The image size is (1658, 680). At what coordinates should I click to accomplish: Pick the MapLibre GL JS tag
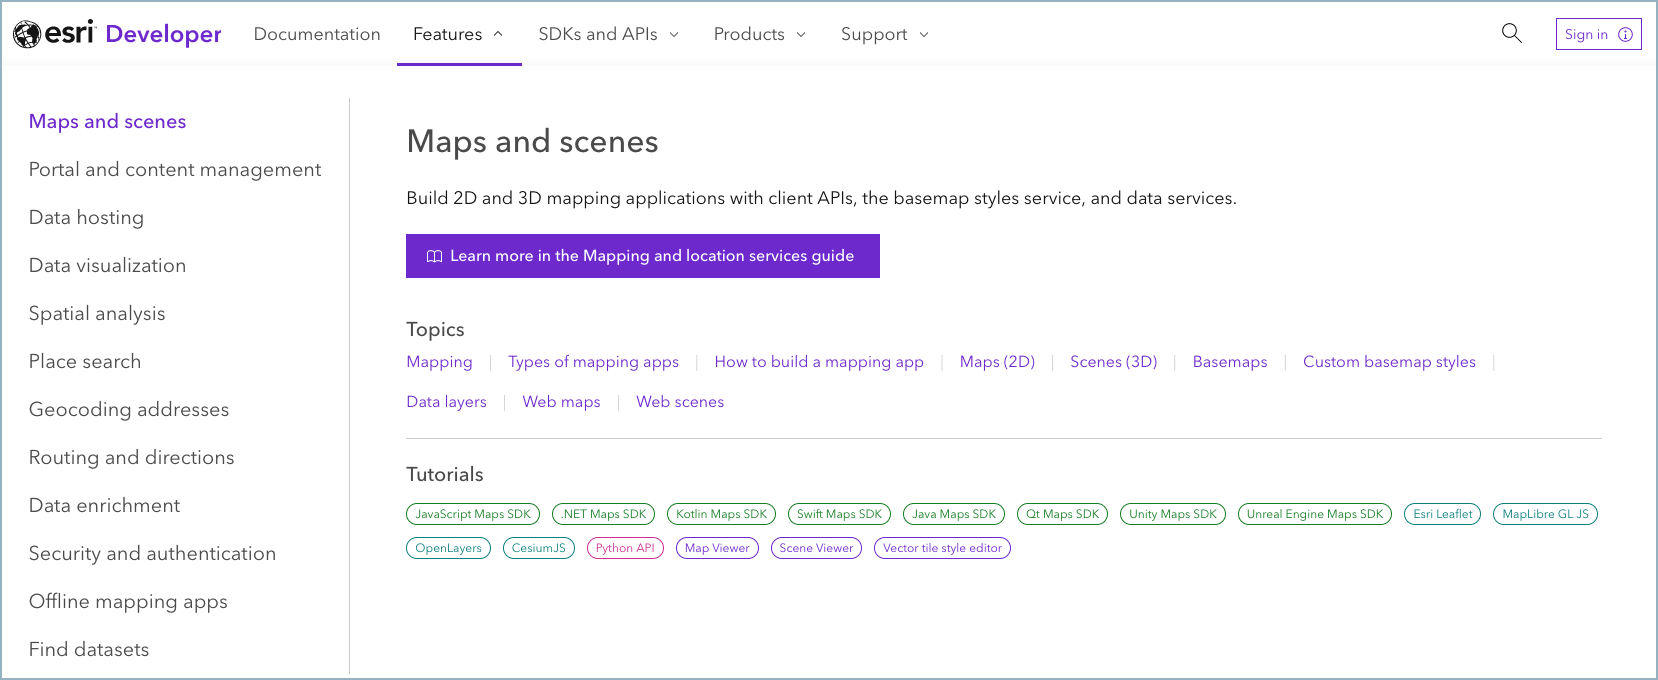1544,514
